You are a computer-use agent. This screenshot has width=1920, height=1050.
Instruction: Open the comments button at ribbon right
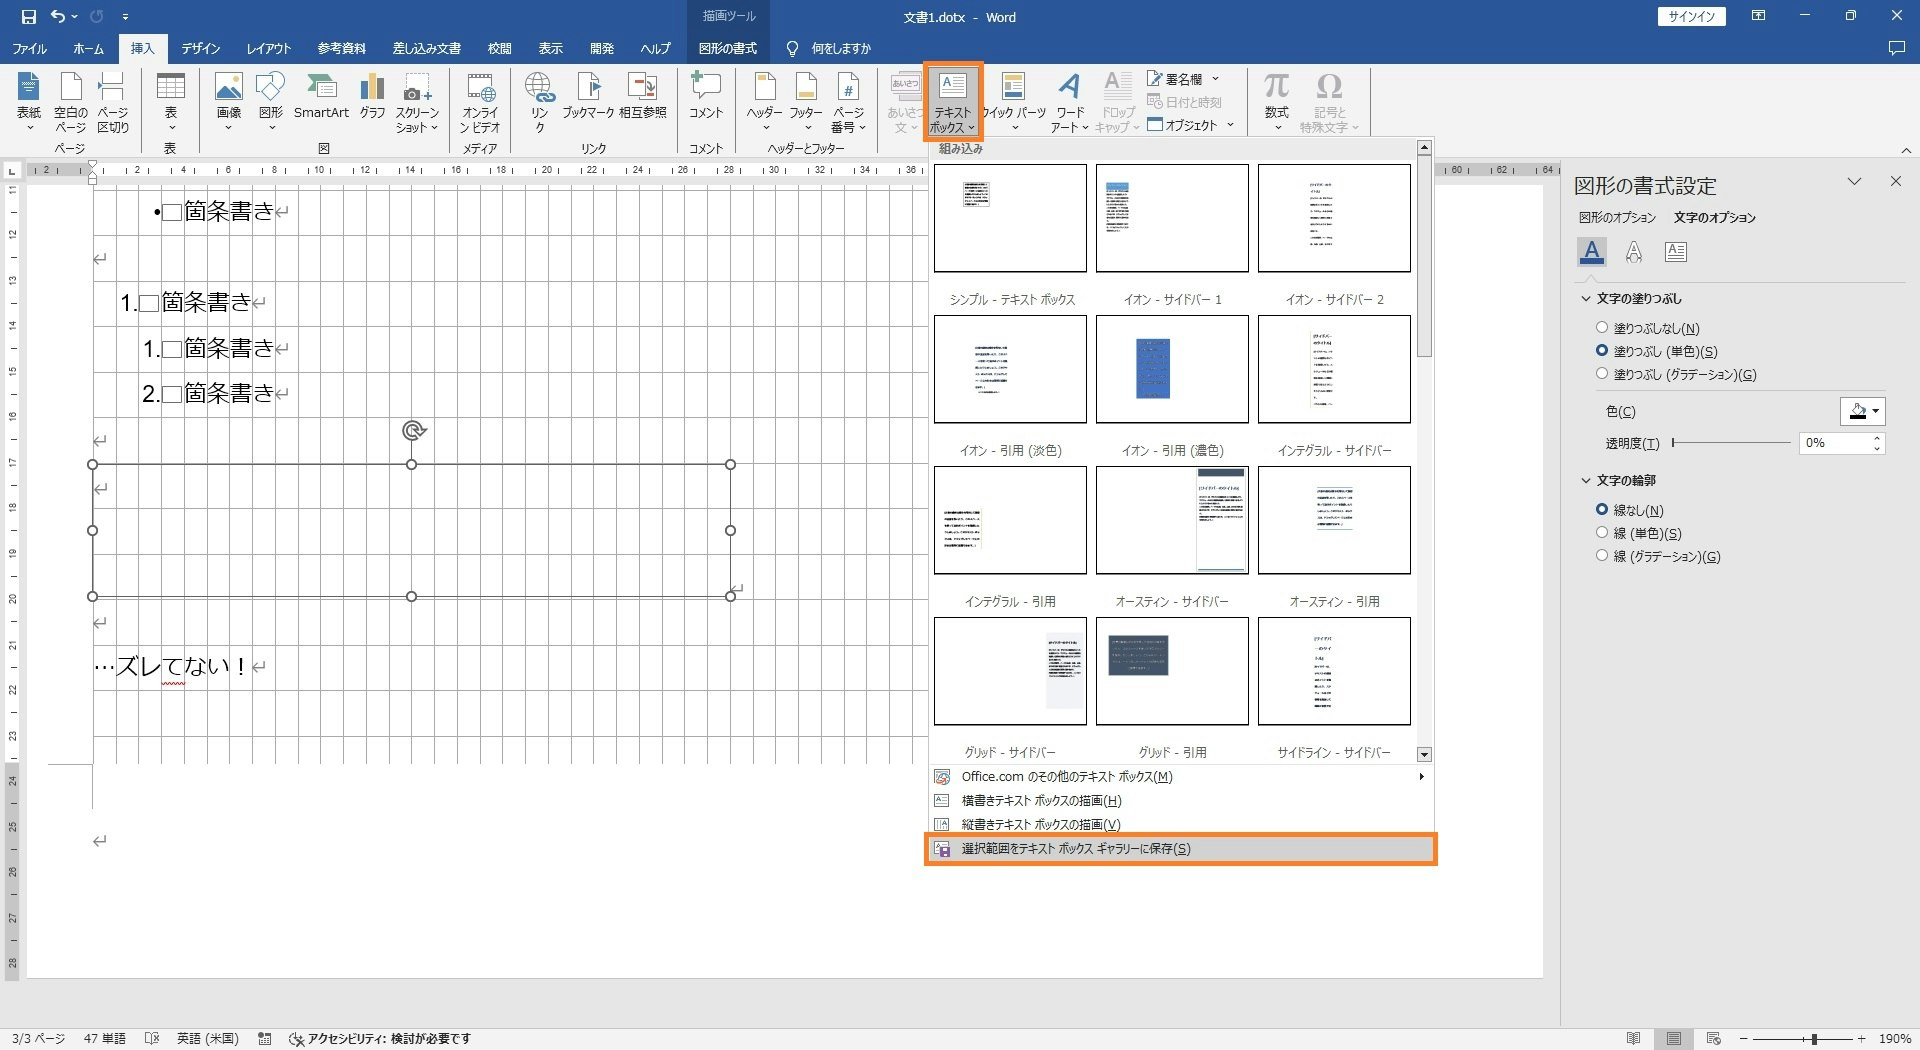[x=1896, y=48]
